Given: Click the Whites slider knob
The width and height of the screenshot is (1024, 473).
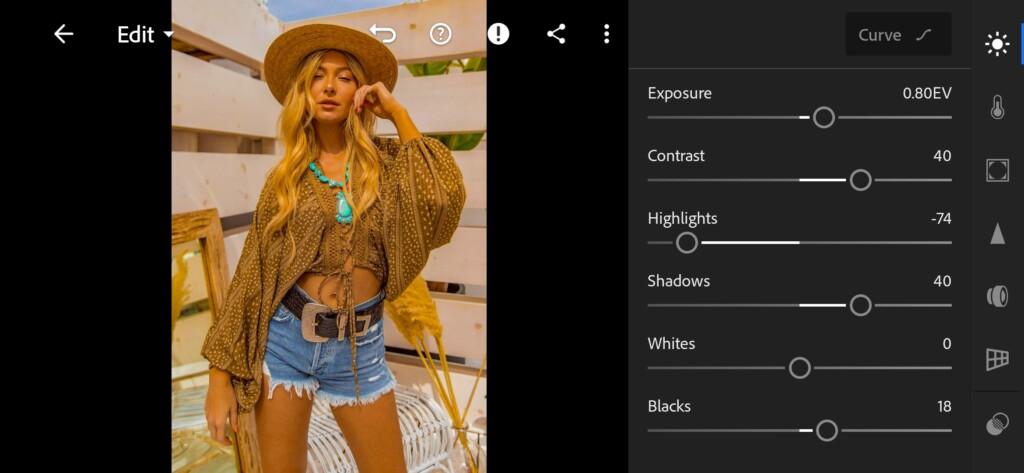Looking at the screenshot, I should [x=799, y=368].
